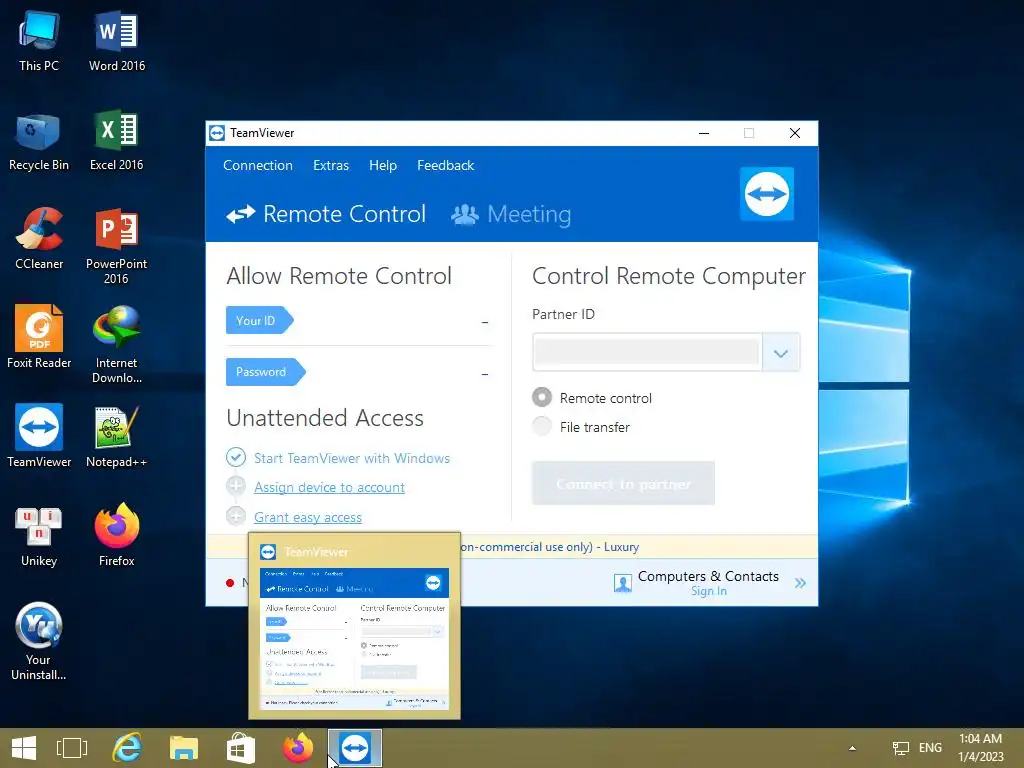Toggle Start TeamViewer with Windows check

coord(236,457)
